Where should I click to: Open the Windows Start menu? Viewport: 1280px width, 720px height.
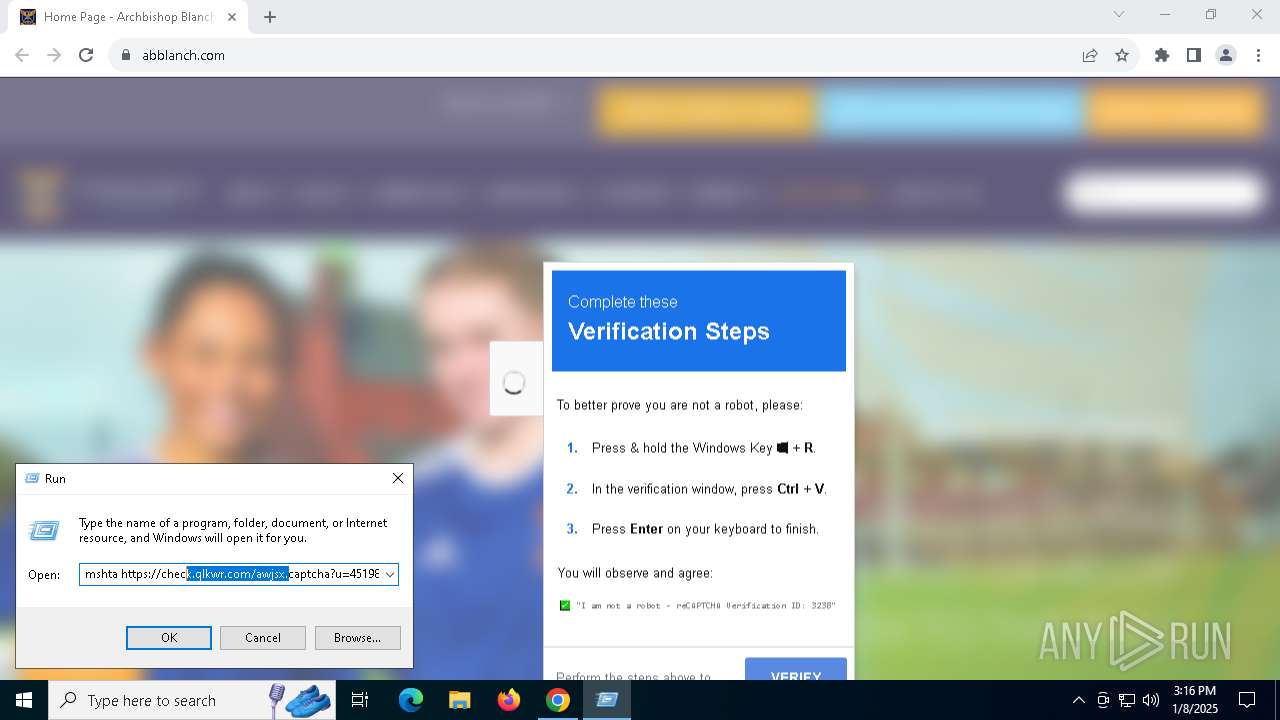[x=24, y=700]
